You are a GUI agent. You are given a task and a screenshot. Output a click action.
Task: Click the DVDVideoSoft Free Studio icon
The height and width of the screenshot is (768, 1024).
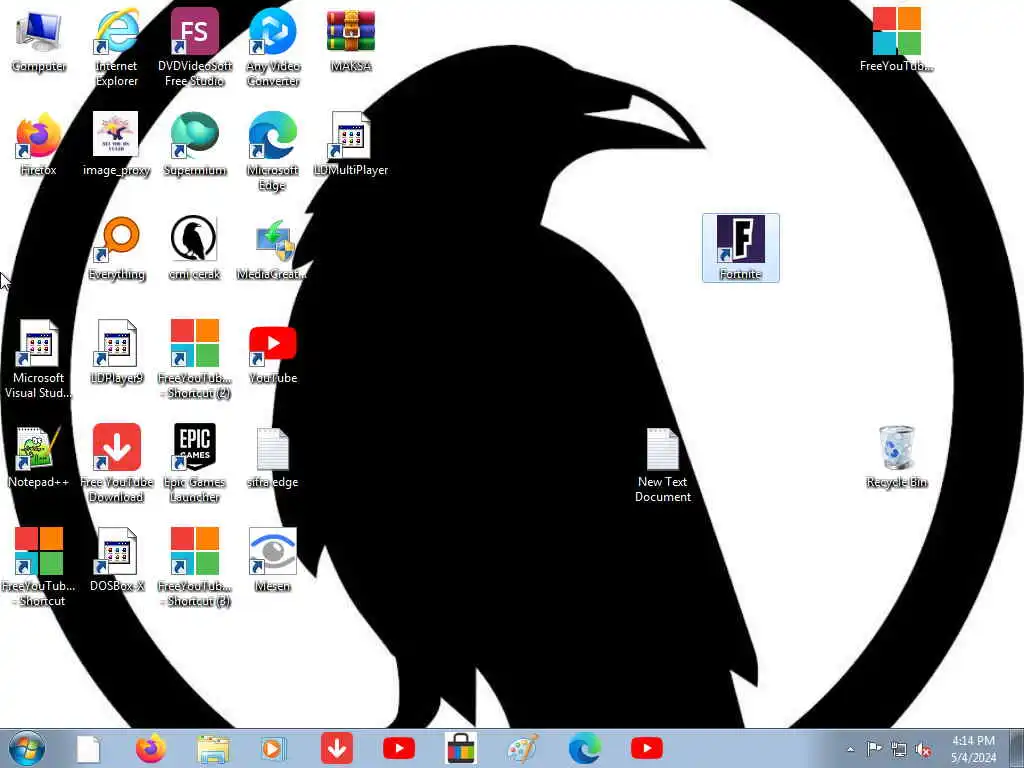click(x=195, y=48)
